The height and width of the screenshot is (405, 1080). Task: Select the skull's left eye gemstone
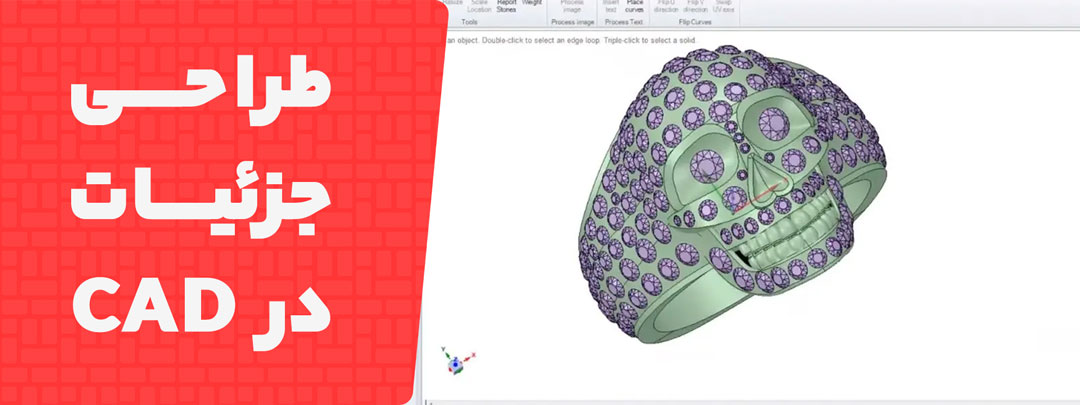707,167
